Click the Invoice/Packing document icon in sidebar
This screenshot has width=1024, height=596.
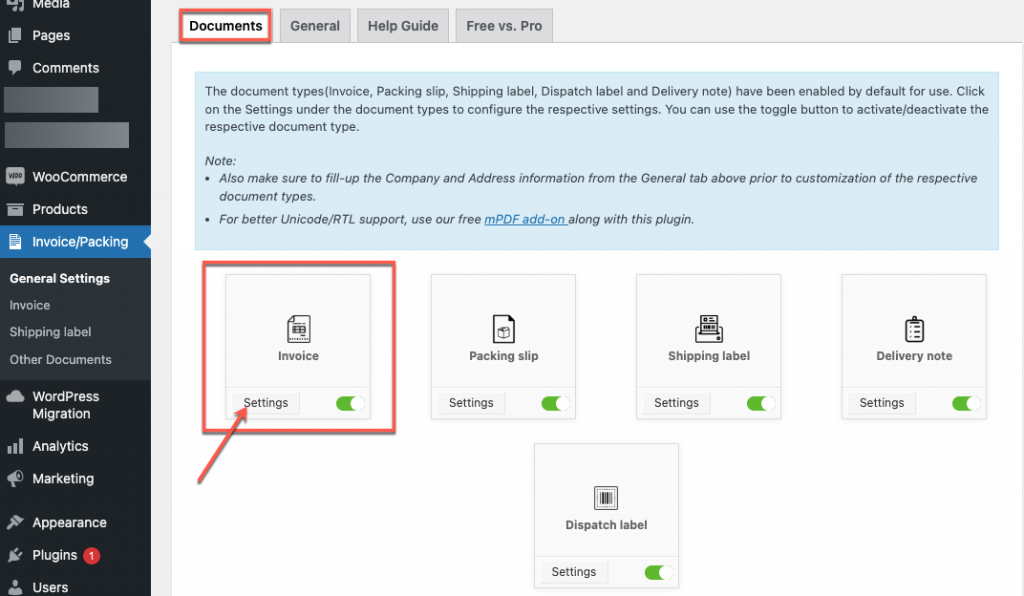tap(14, 242)
